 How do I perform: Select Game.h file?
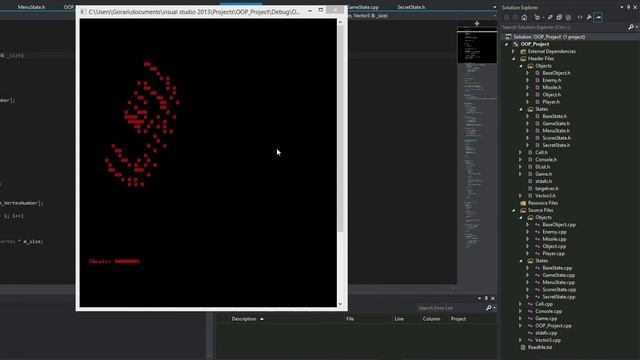(x=543, y=174)
